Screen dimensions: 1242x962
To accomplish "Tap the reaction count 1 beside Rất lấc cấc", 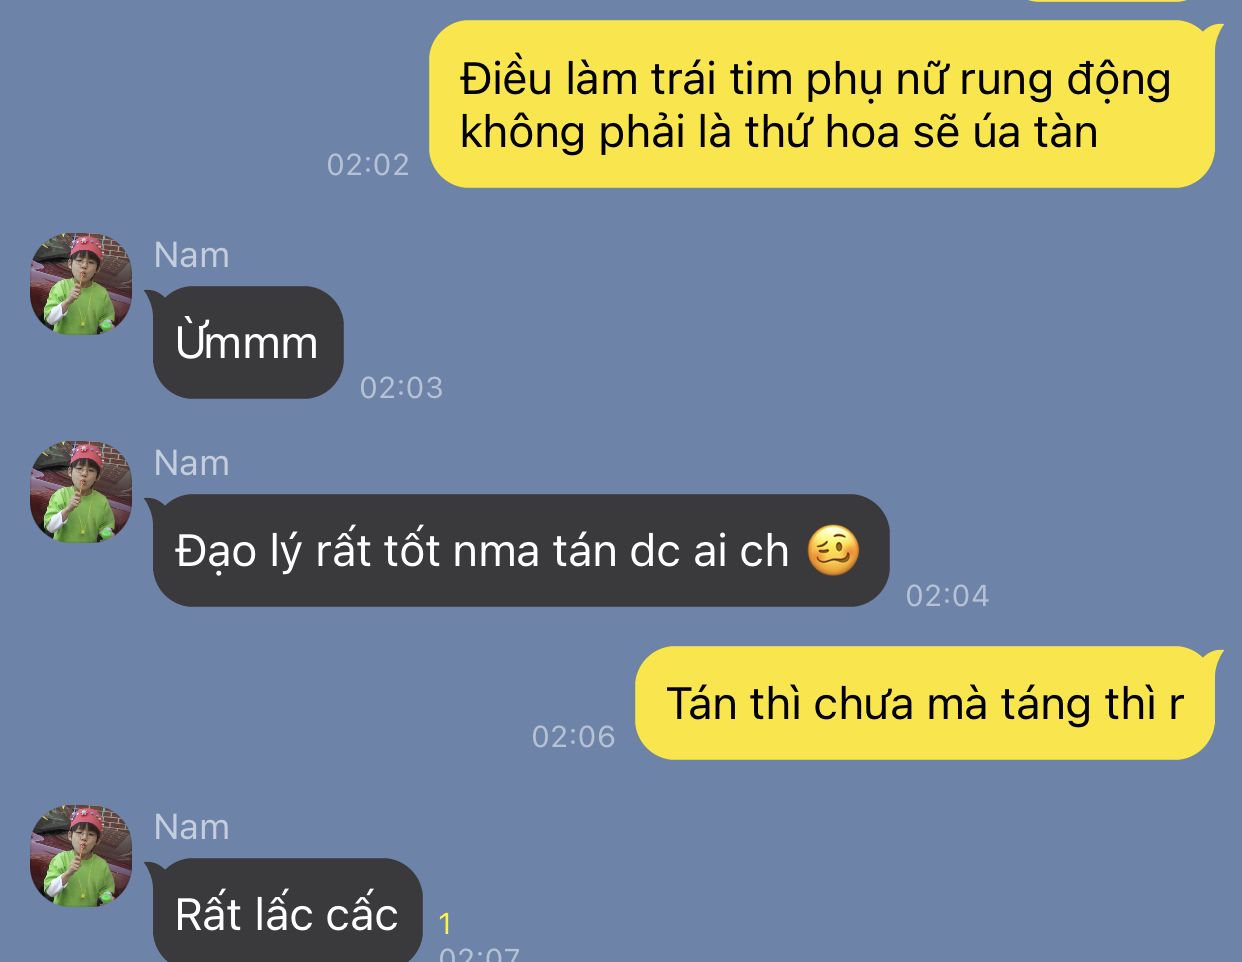I will (x=445, y=923).
